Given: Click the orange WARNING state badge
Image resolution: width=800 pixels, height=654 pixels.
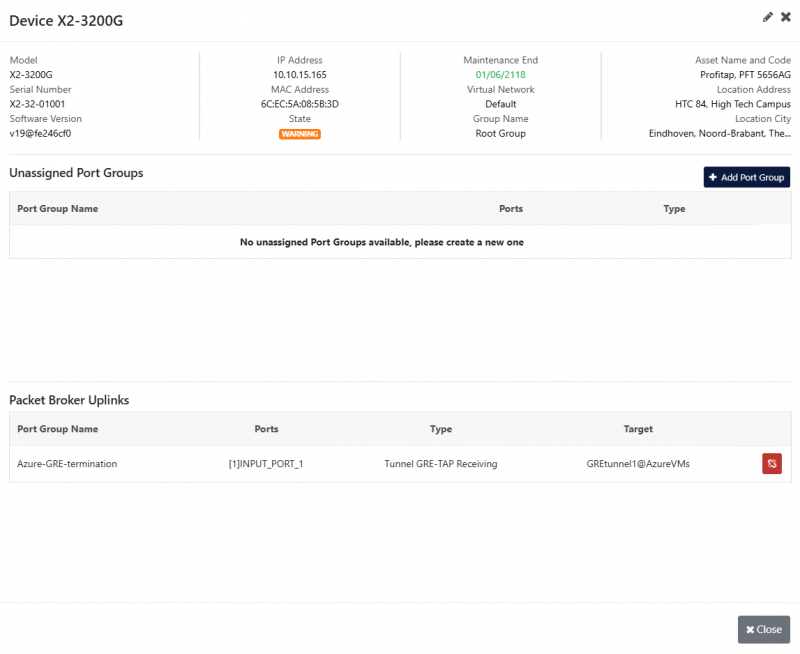Looking at the screenshot, I should point(300,134).
